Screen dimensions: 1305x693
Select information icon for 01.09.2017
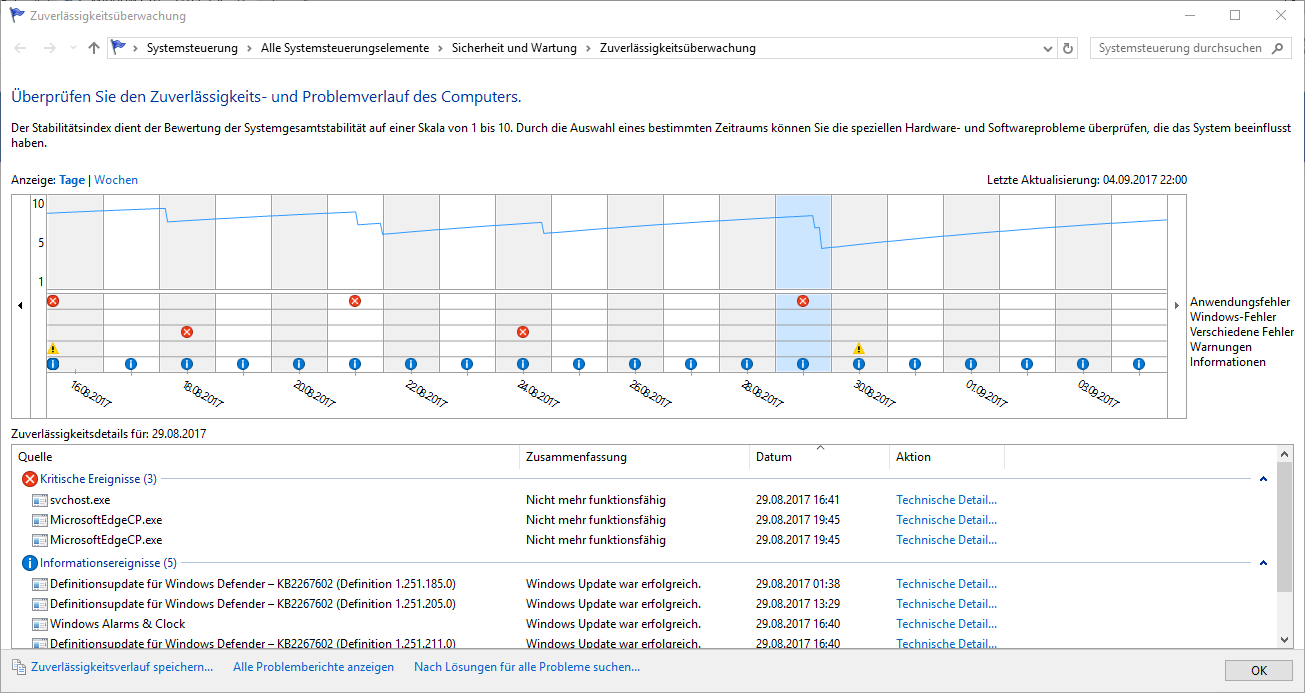971,364
